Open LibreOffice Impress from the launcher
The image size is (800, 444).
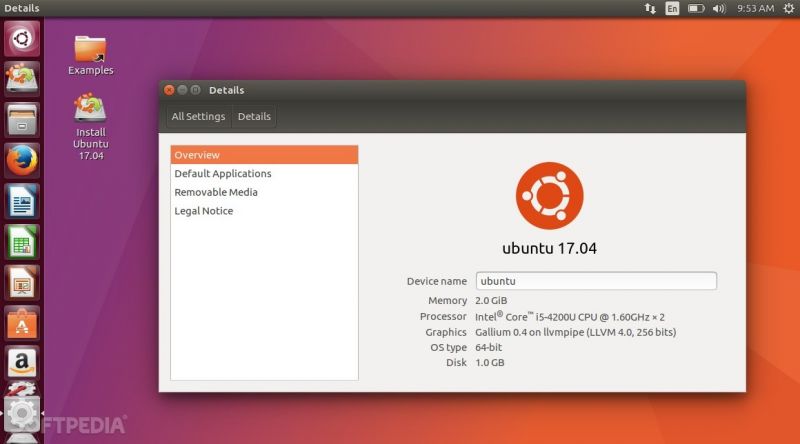coord(22,283)
